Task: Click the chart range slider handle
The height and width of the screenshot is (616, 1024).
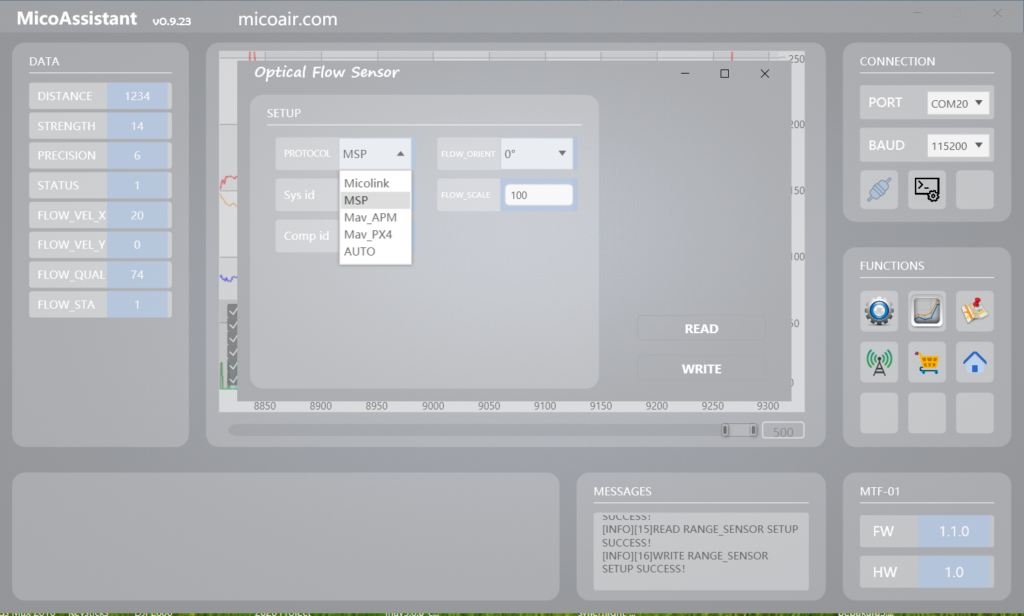Action: click(x=740, y=430)
